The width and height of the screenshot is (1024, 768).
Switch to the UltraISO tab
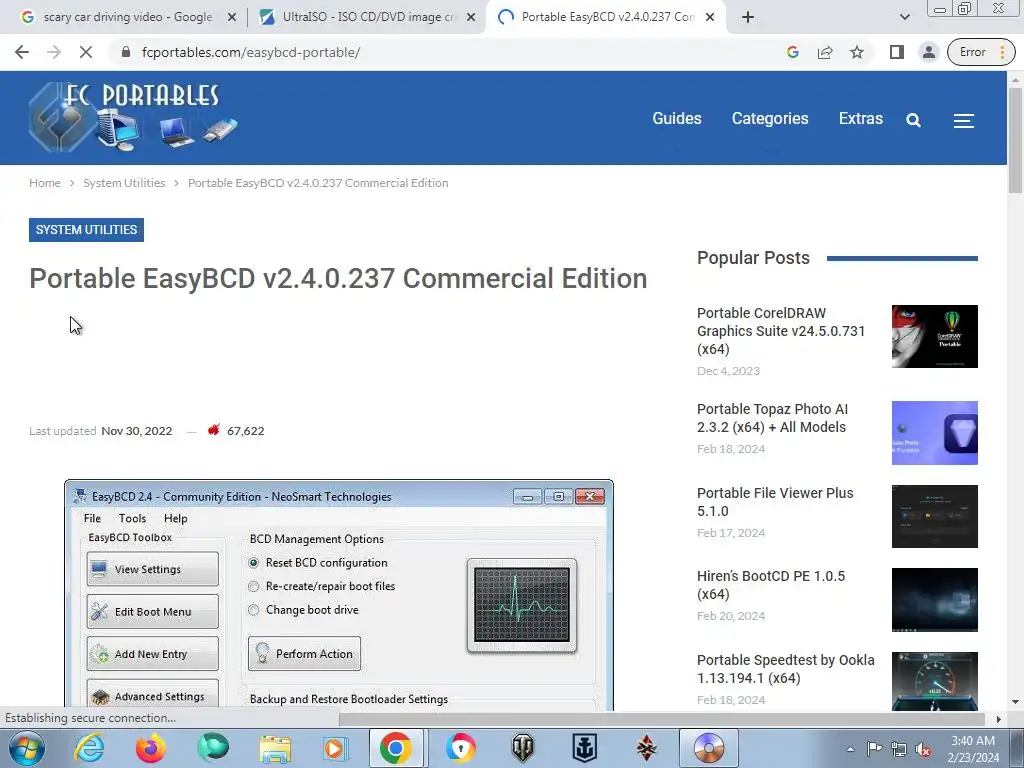pyautogui.click(x=367, y=17)
